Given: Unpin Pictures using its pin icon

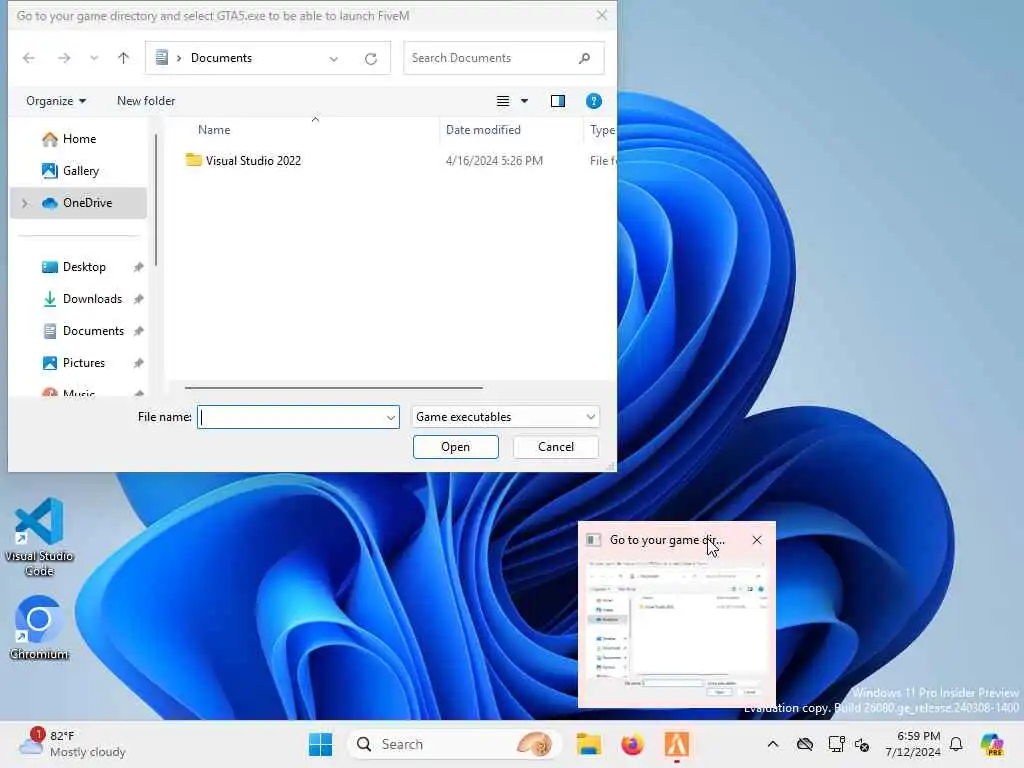Looking at the screenshot, I should tap(138, 363).
